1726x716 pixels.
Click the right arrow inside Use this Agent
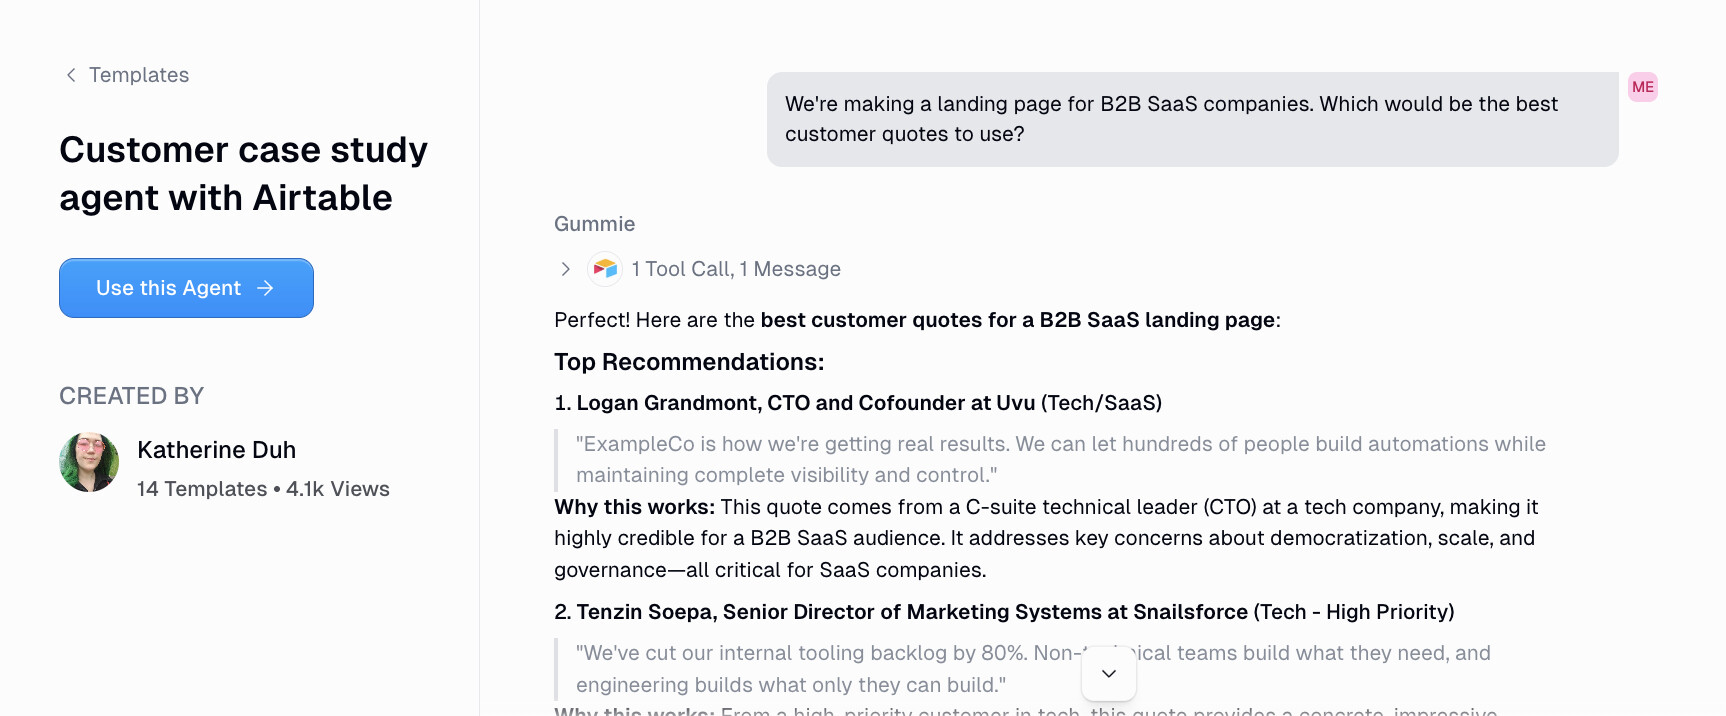tap(264, 288)
